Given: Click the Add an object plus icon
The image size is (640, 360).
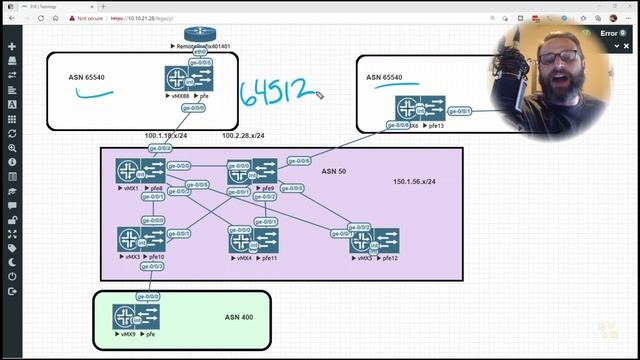Looking at the screenshot, I should pos(12,47).
